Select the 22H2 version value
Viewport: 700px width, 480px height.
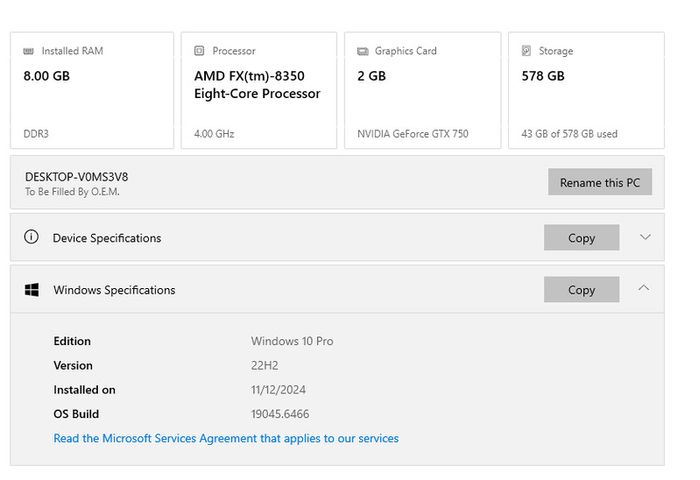[x=264, y=366]
